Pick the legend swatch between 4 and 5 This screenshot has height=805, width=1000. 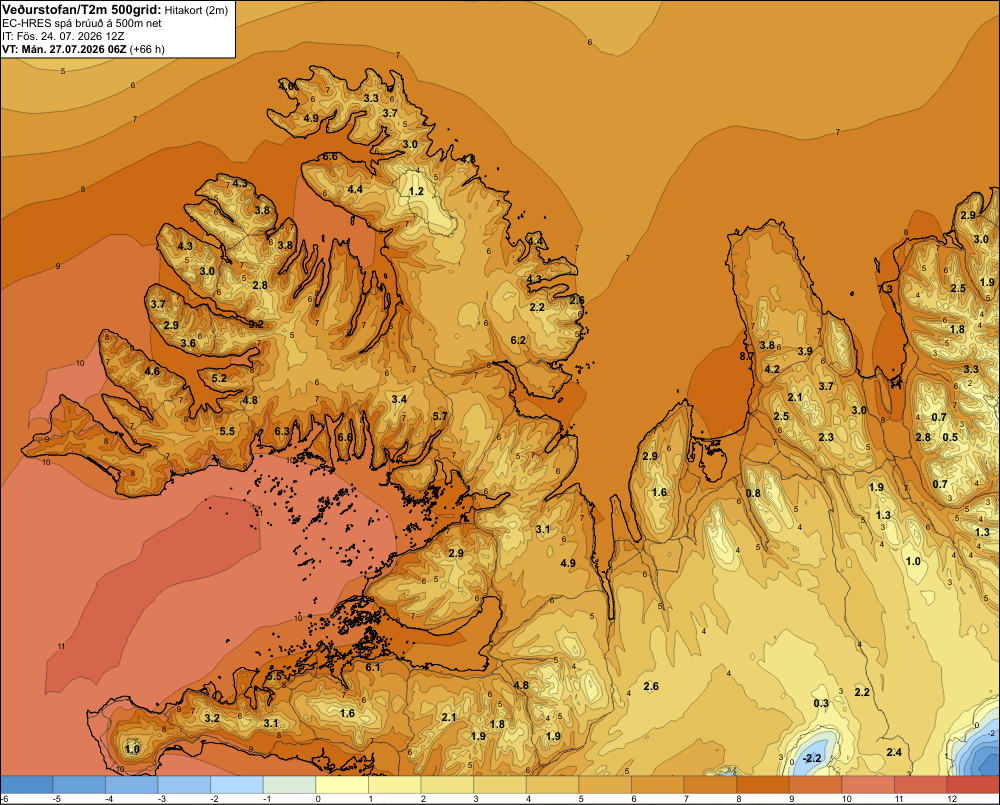click(x=552, y=785)
